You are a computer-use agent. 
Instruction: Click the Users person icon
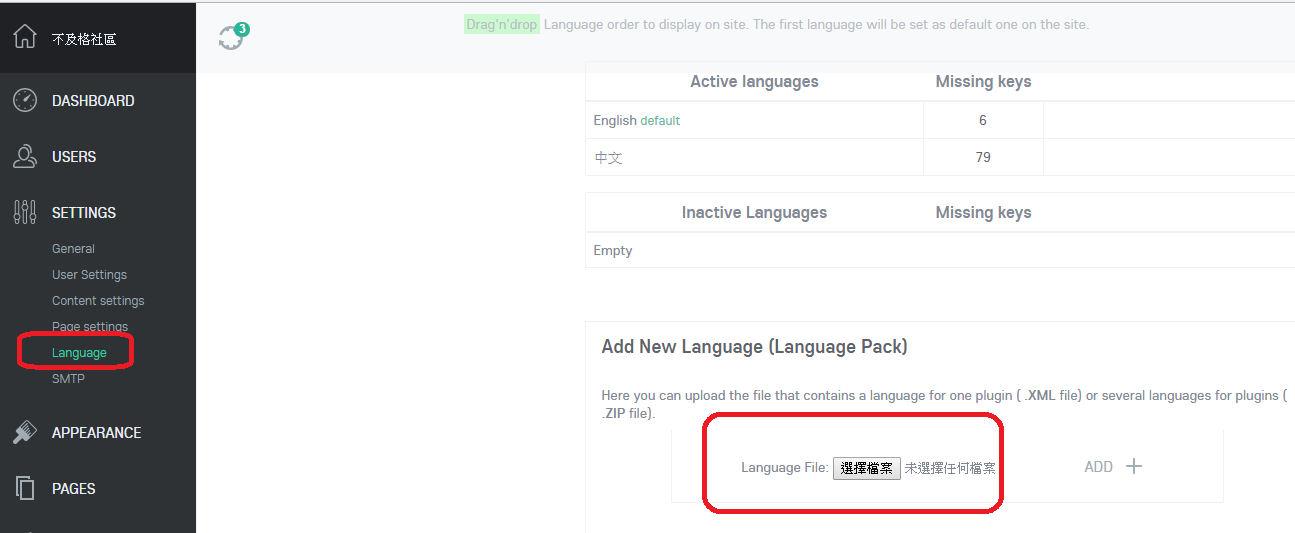click(24, 157)
